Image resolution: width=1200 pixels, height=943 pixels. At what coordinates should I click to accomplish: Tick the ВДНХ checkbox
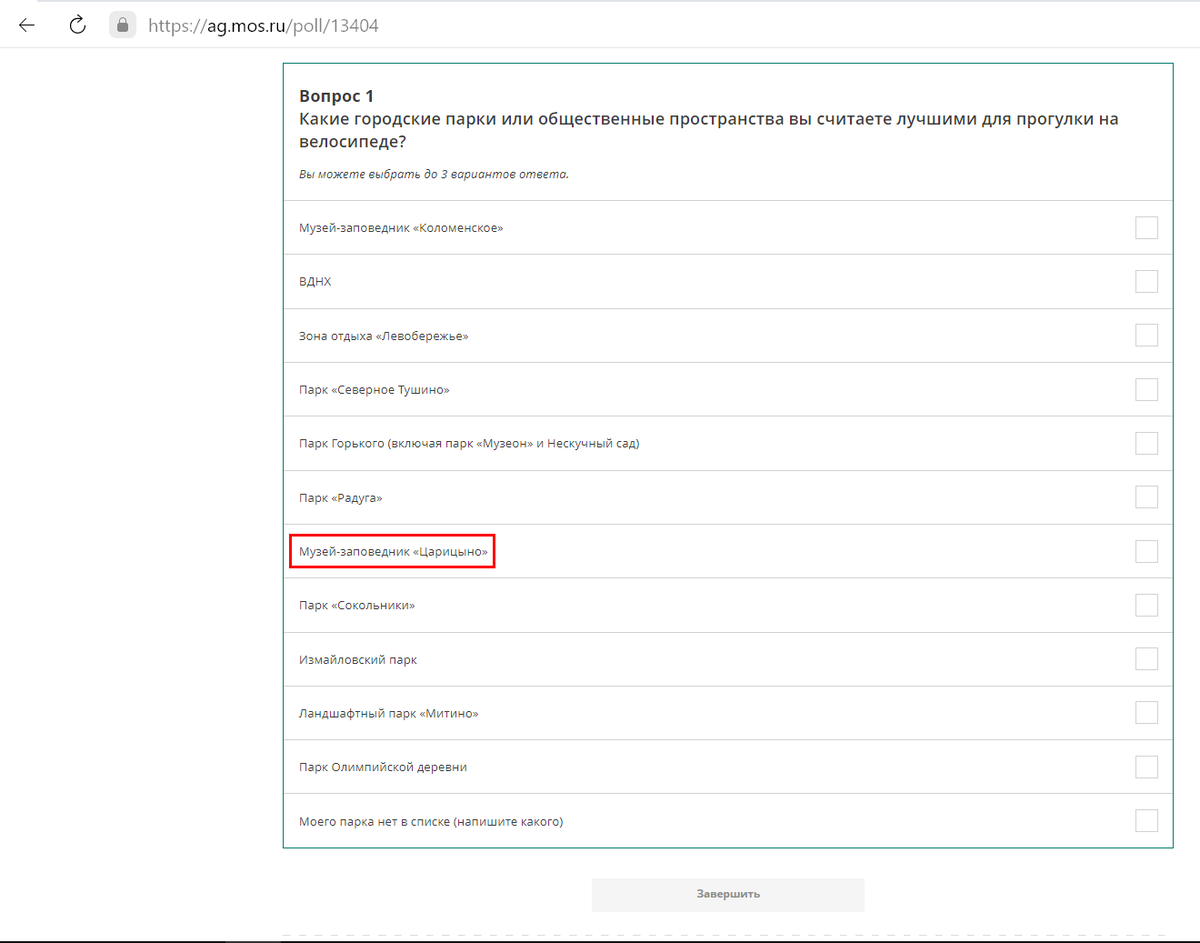[x=1146, y=282]
